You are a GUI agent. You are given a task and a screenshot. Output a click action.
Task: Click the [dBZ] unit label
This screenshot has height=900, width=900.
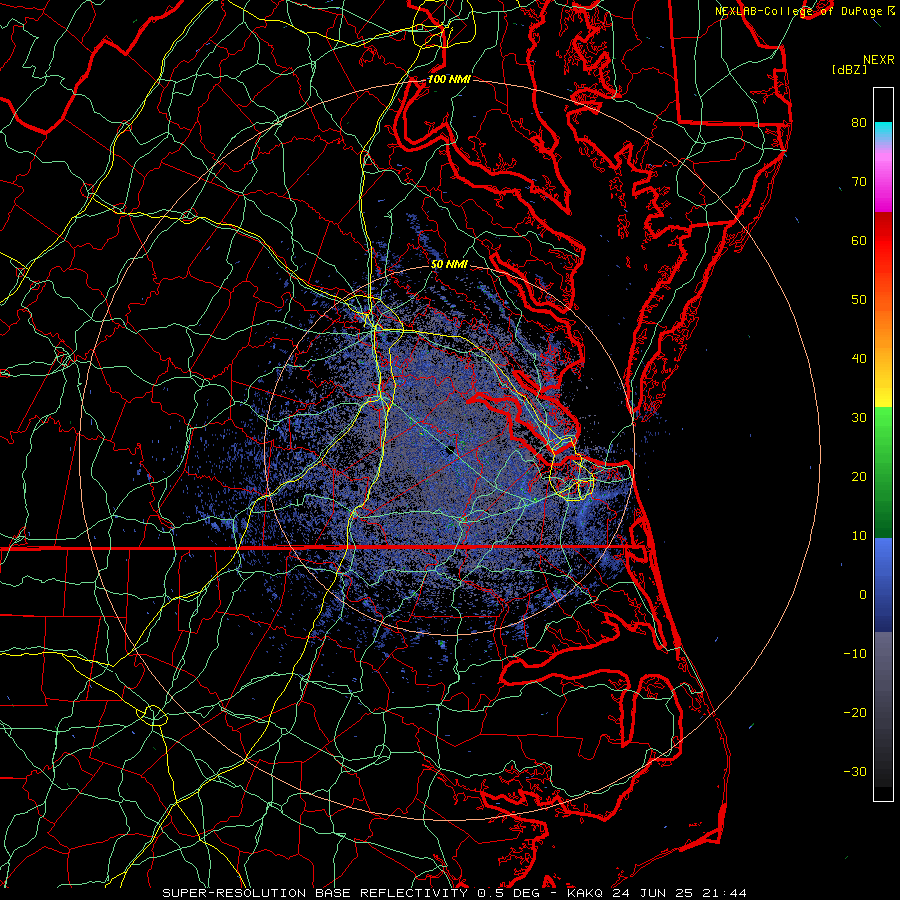[x=849, y=70]
